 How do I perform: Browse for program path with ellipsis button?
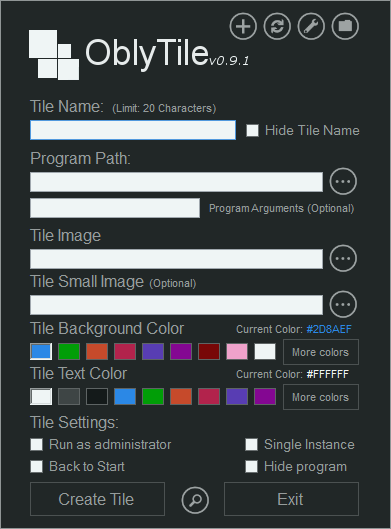[x=343, y=182]
